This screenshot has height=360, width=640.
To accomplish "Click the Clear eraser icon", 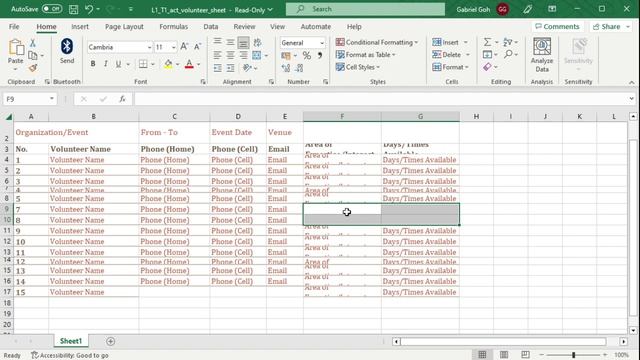I will click(x=487, y=67).
